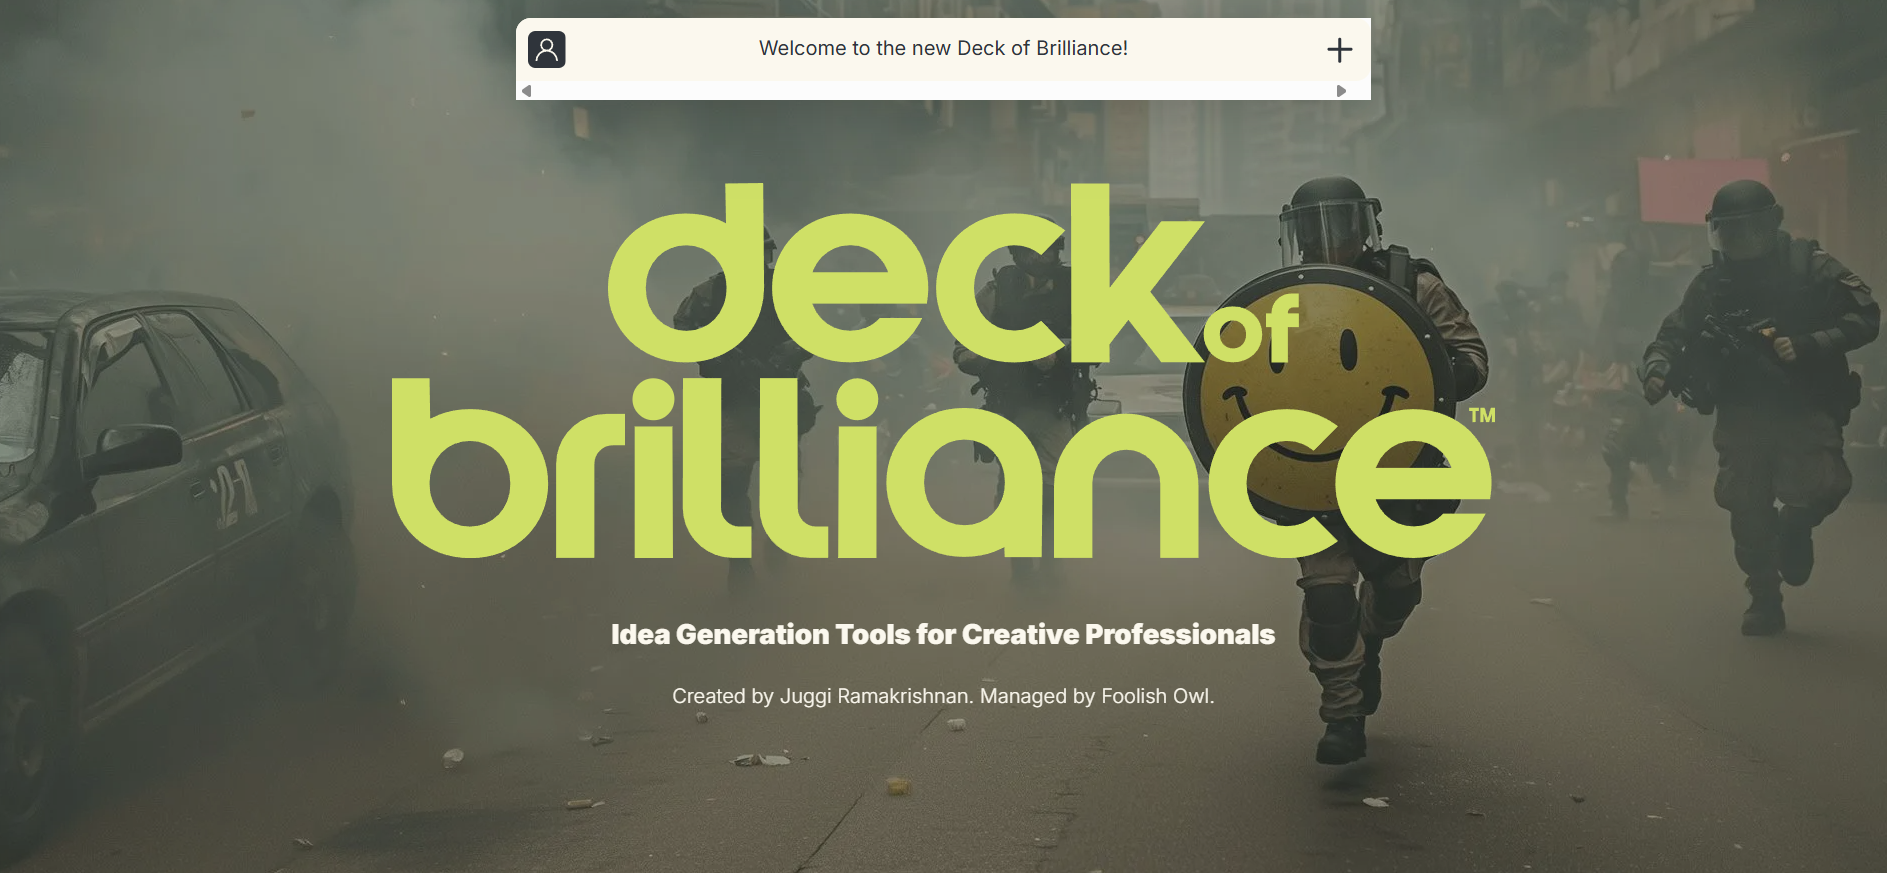1887x873 pixels.
Task: Click the horizontal scrollbar track in banner
Action: (934, 91)
